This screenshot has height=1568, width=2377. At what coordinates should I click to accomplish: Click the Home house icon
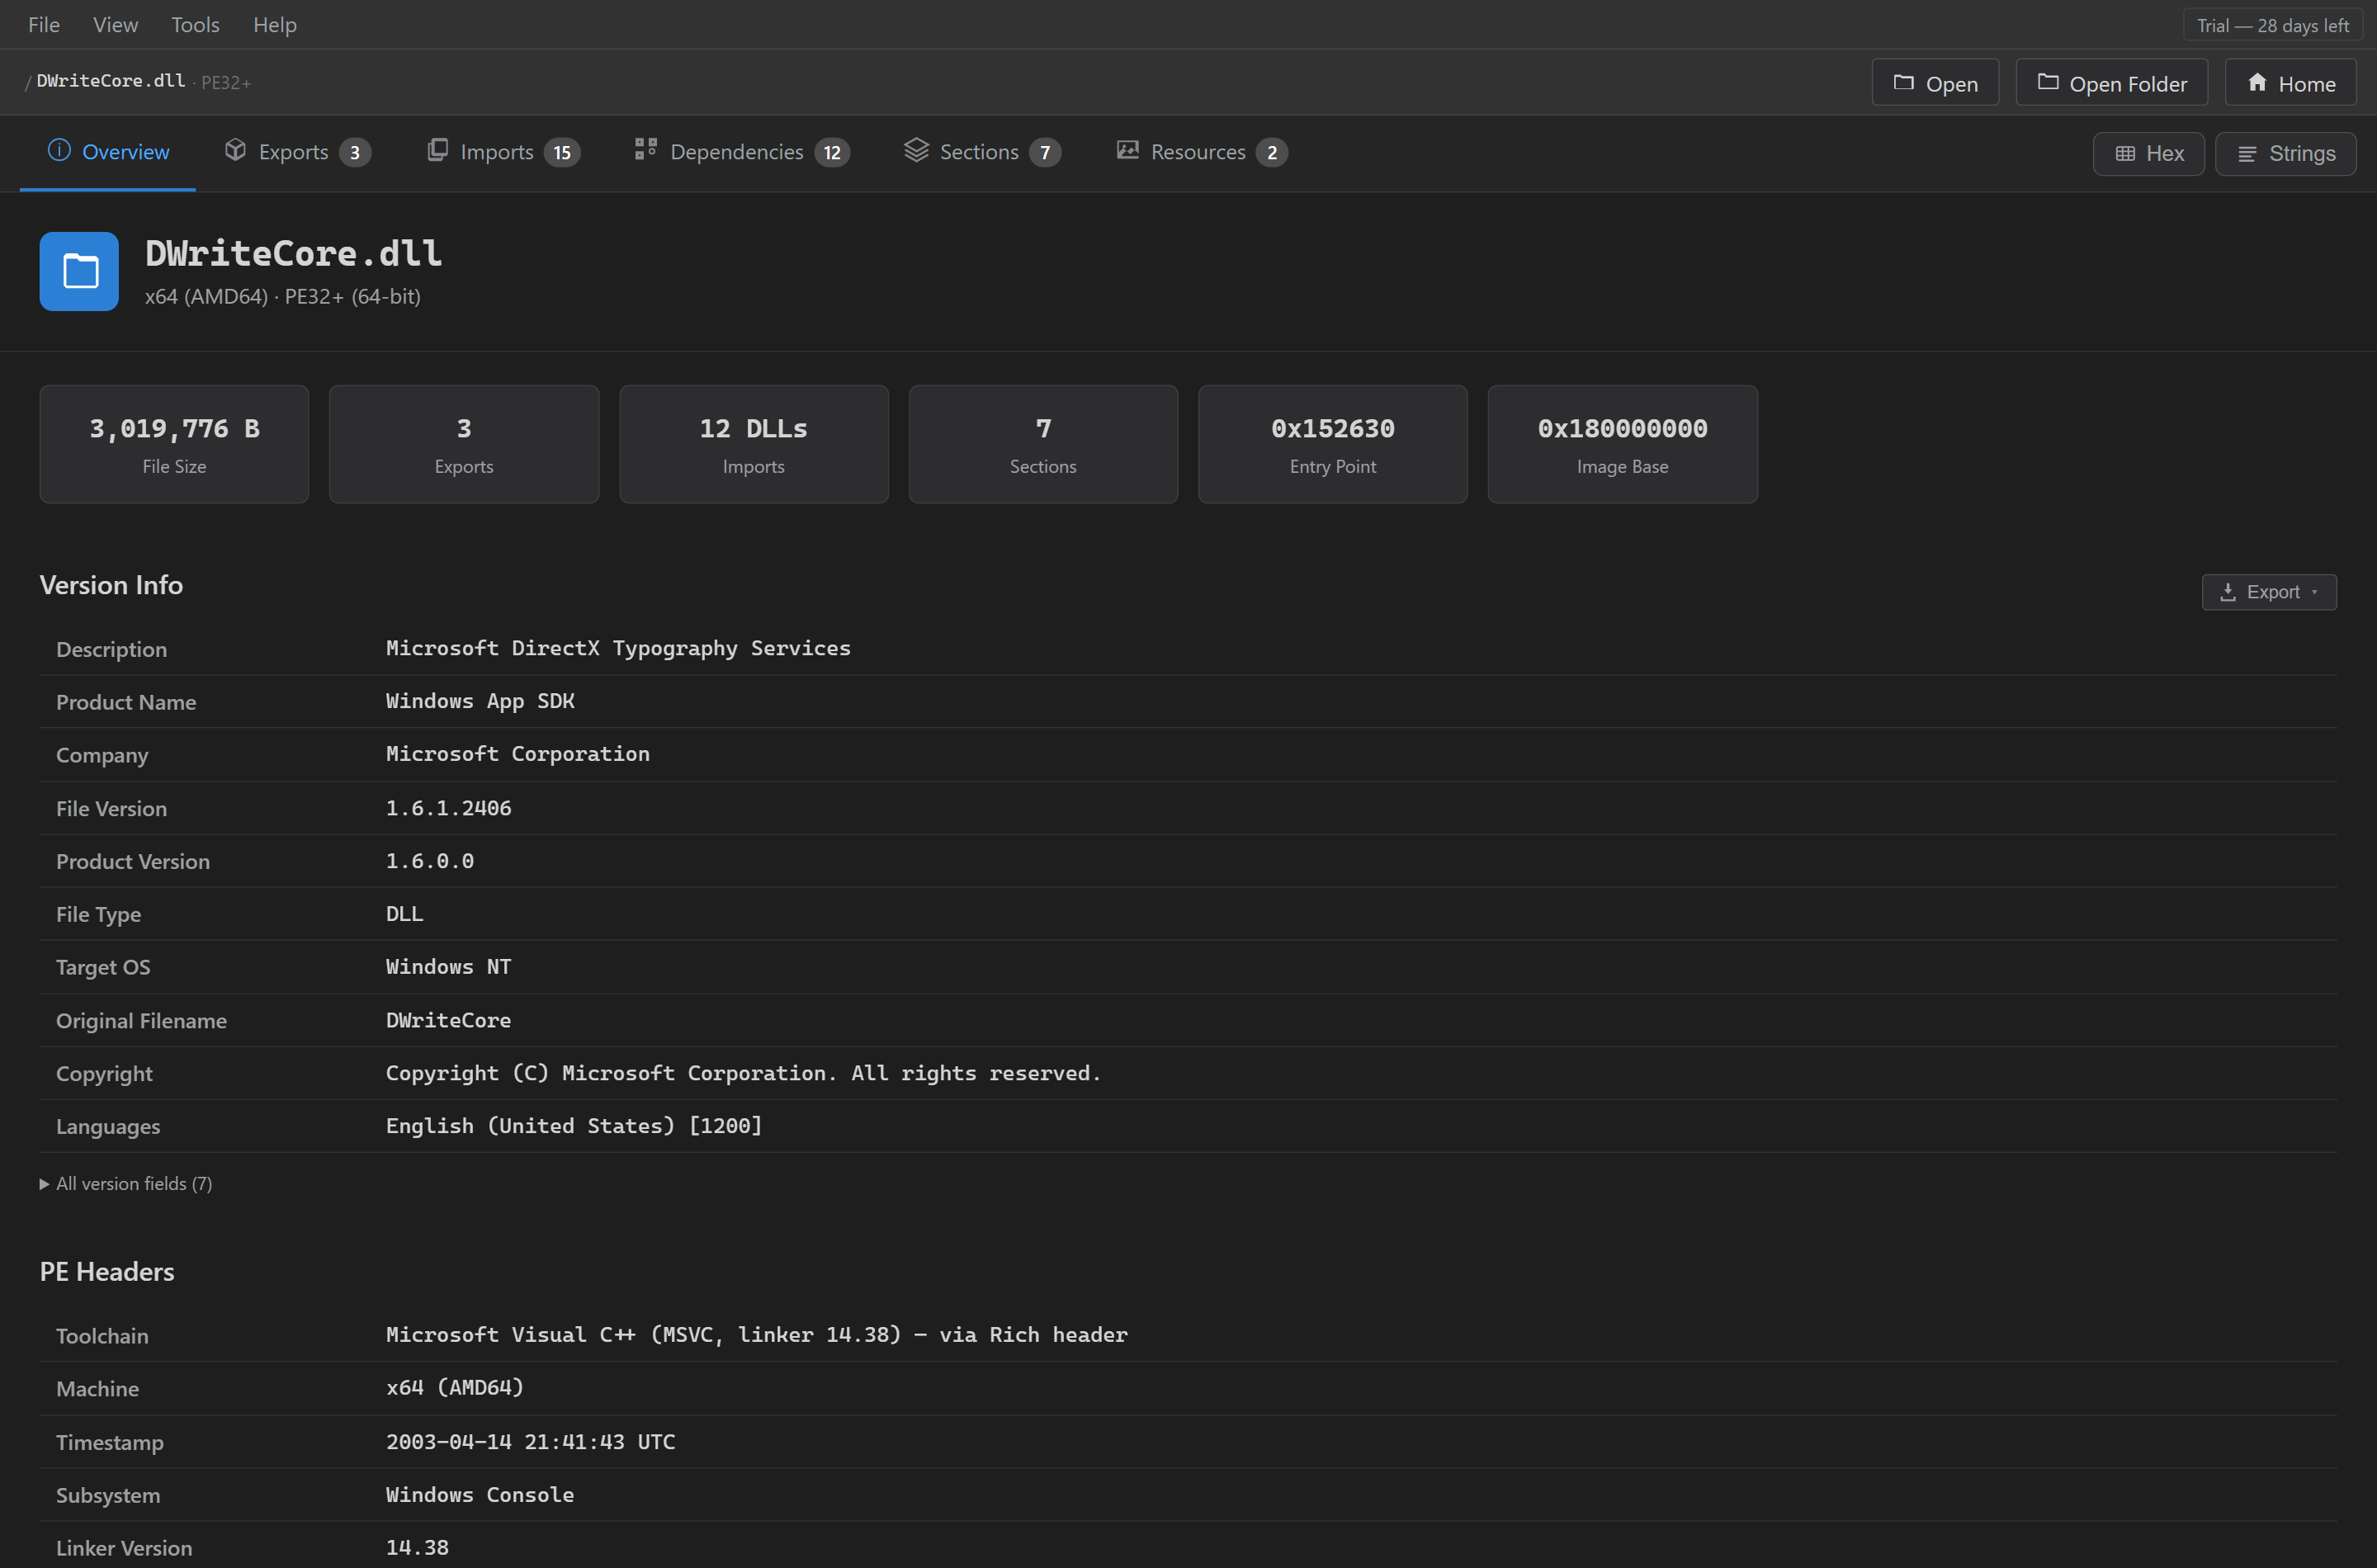(x=2257, y=82)
